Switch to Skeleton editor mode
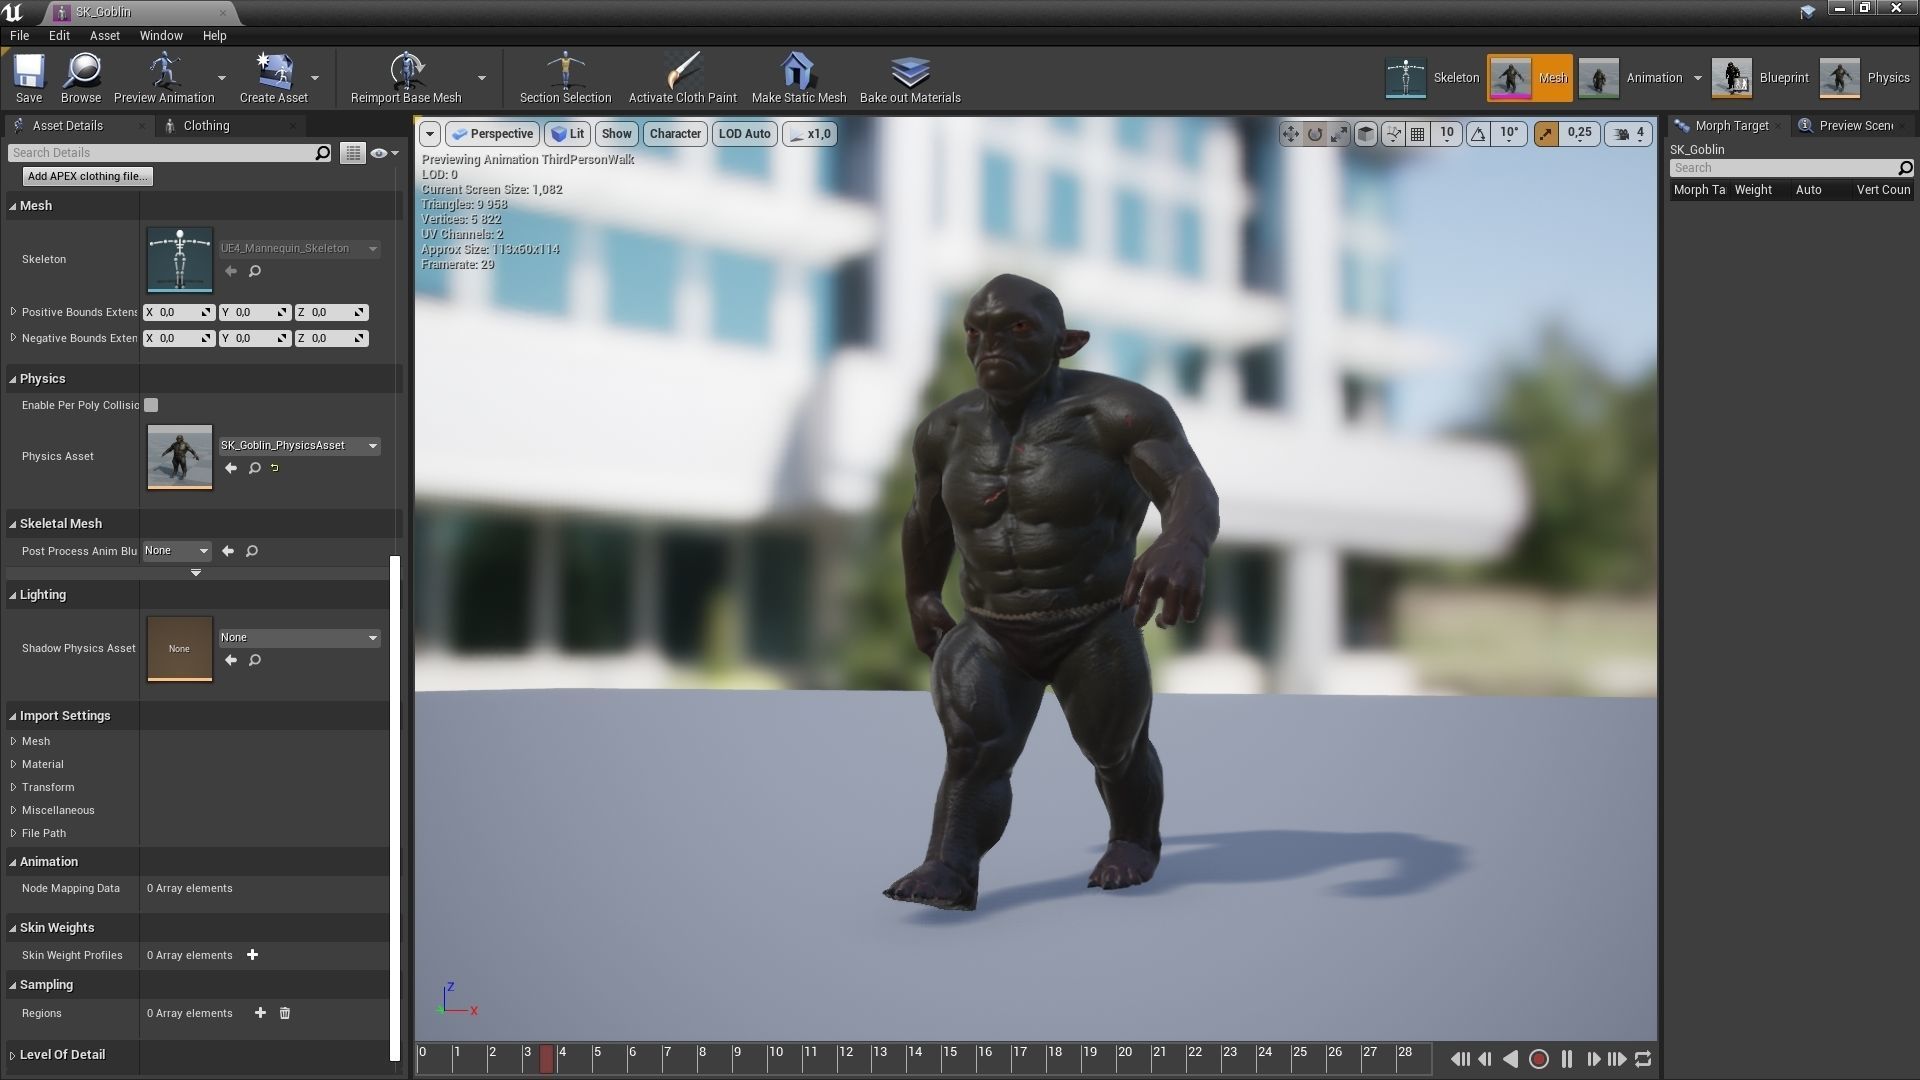The height and width of the screenshot is (1080, 1920). point(1432,78)
